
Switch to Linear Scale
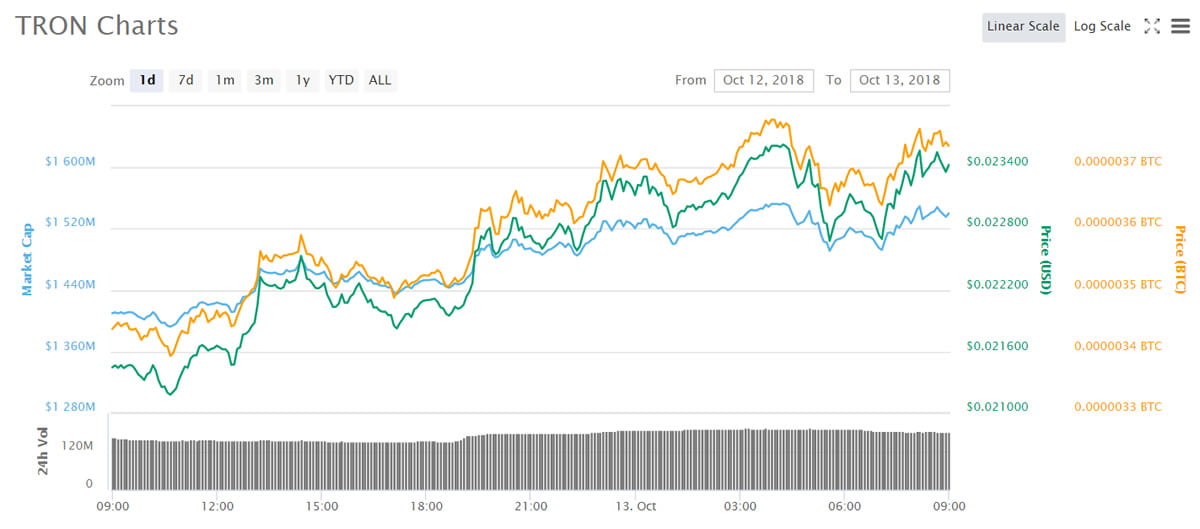(1023, 26)
